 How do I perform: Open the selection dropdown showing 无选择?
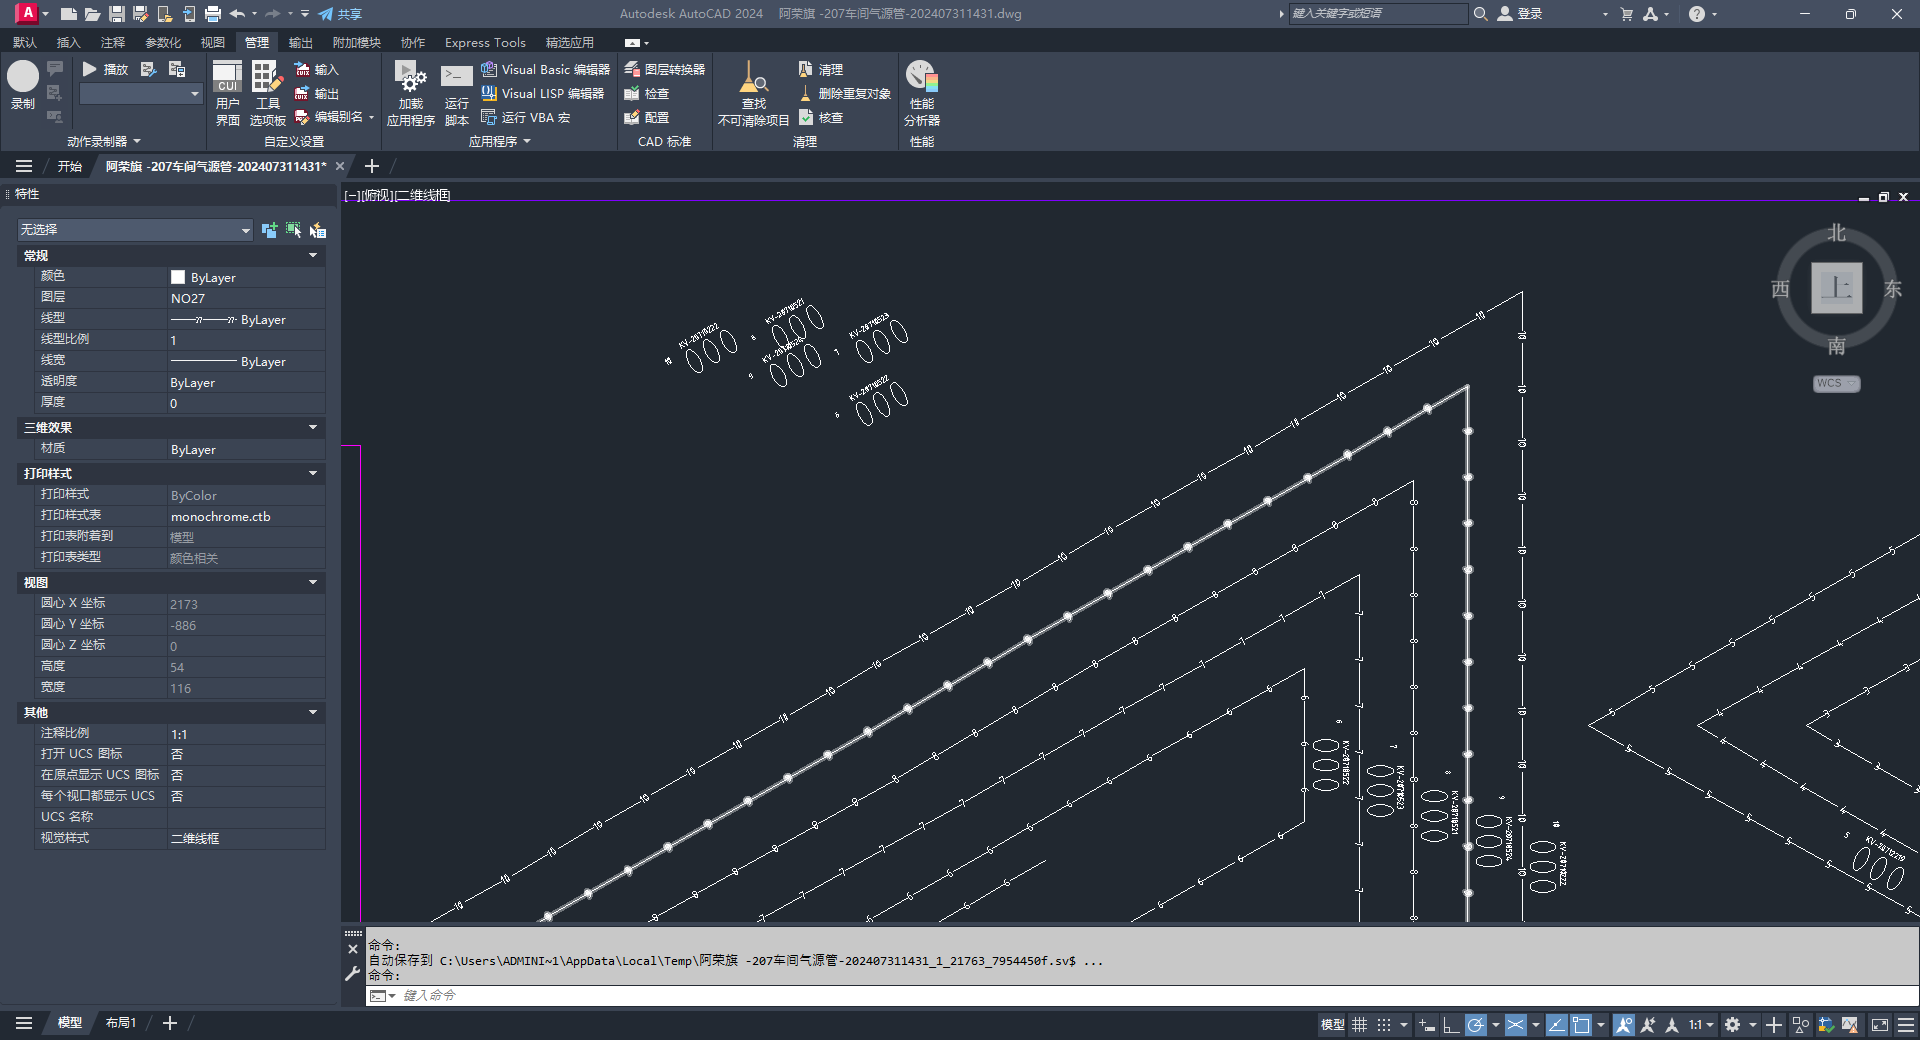point(135,230)
